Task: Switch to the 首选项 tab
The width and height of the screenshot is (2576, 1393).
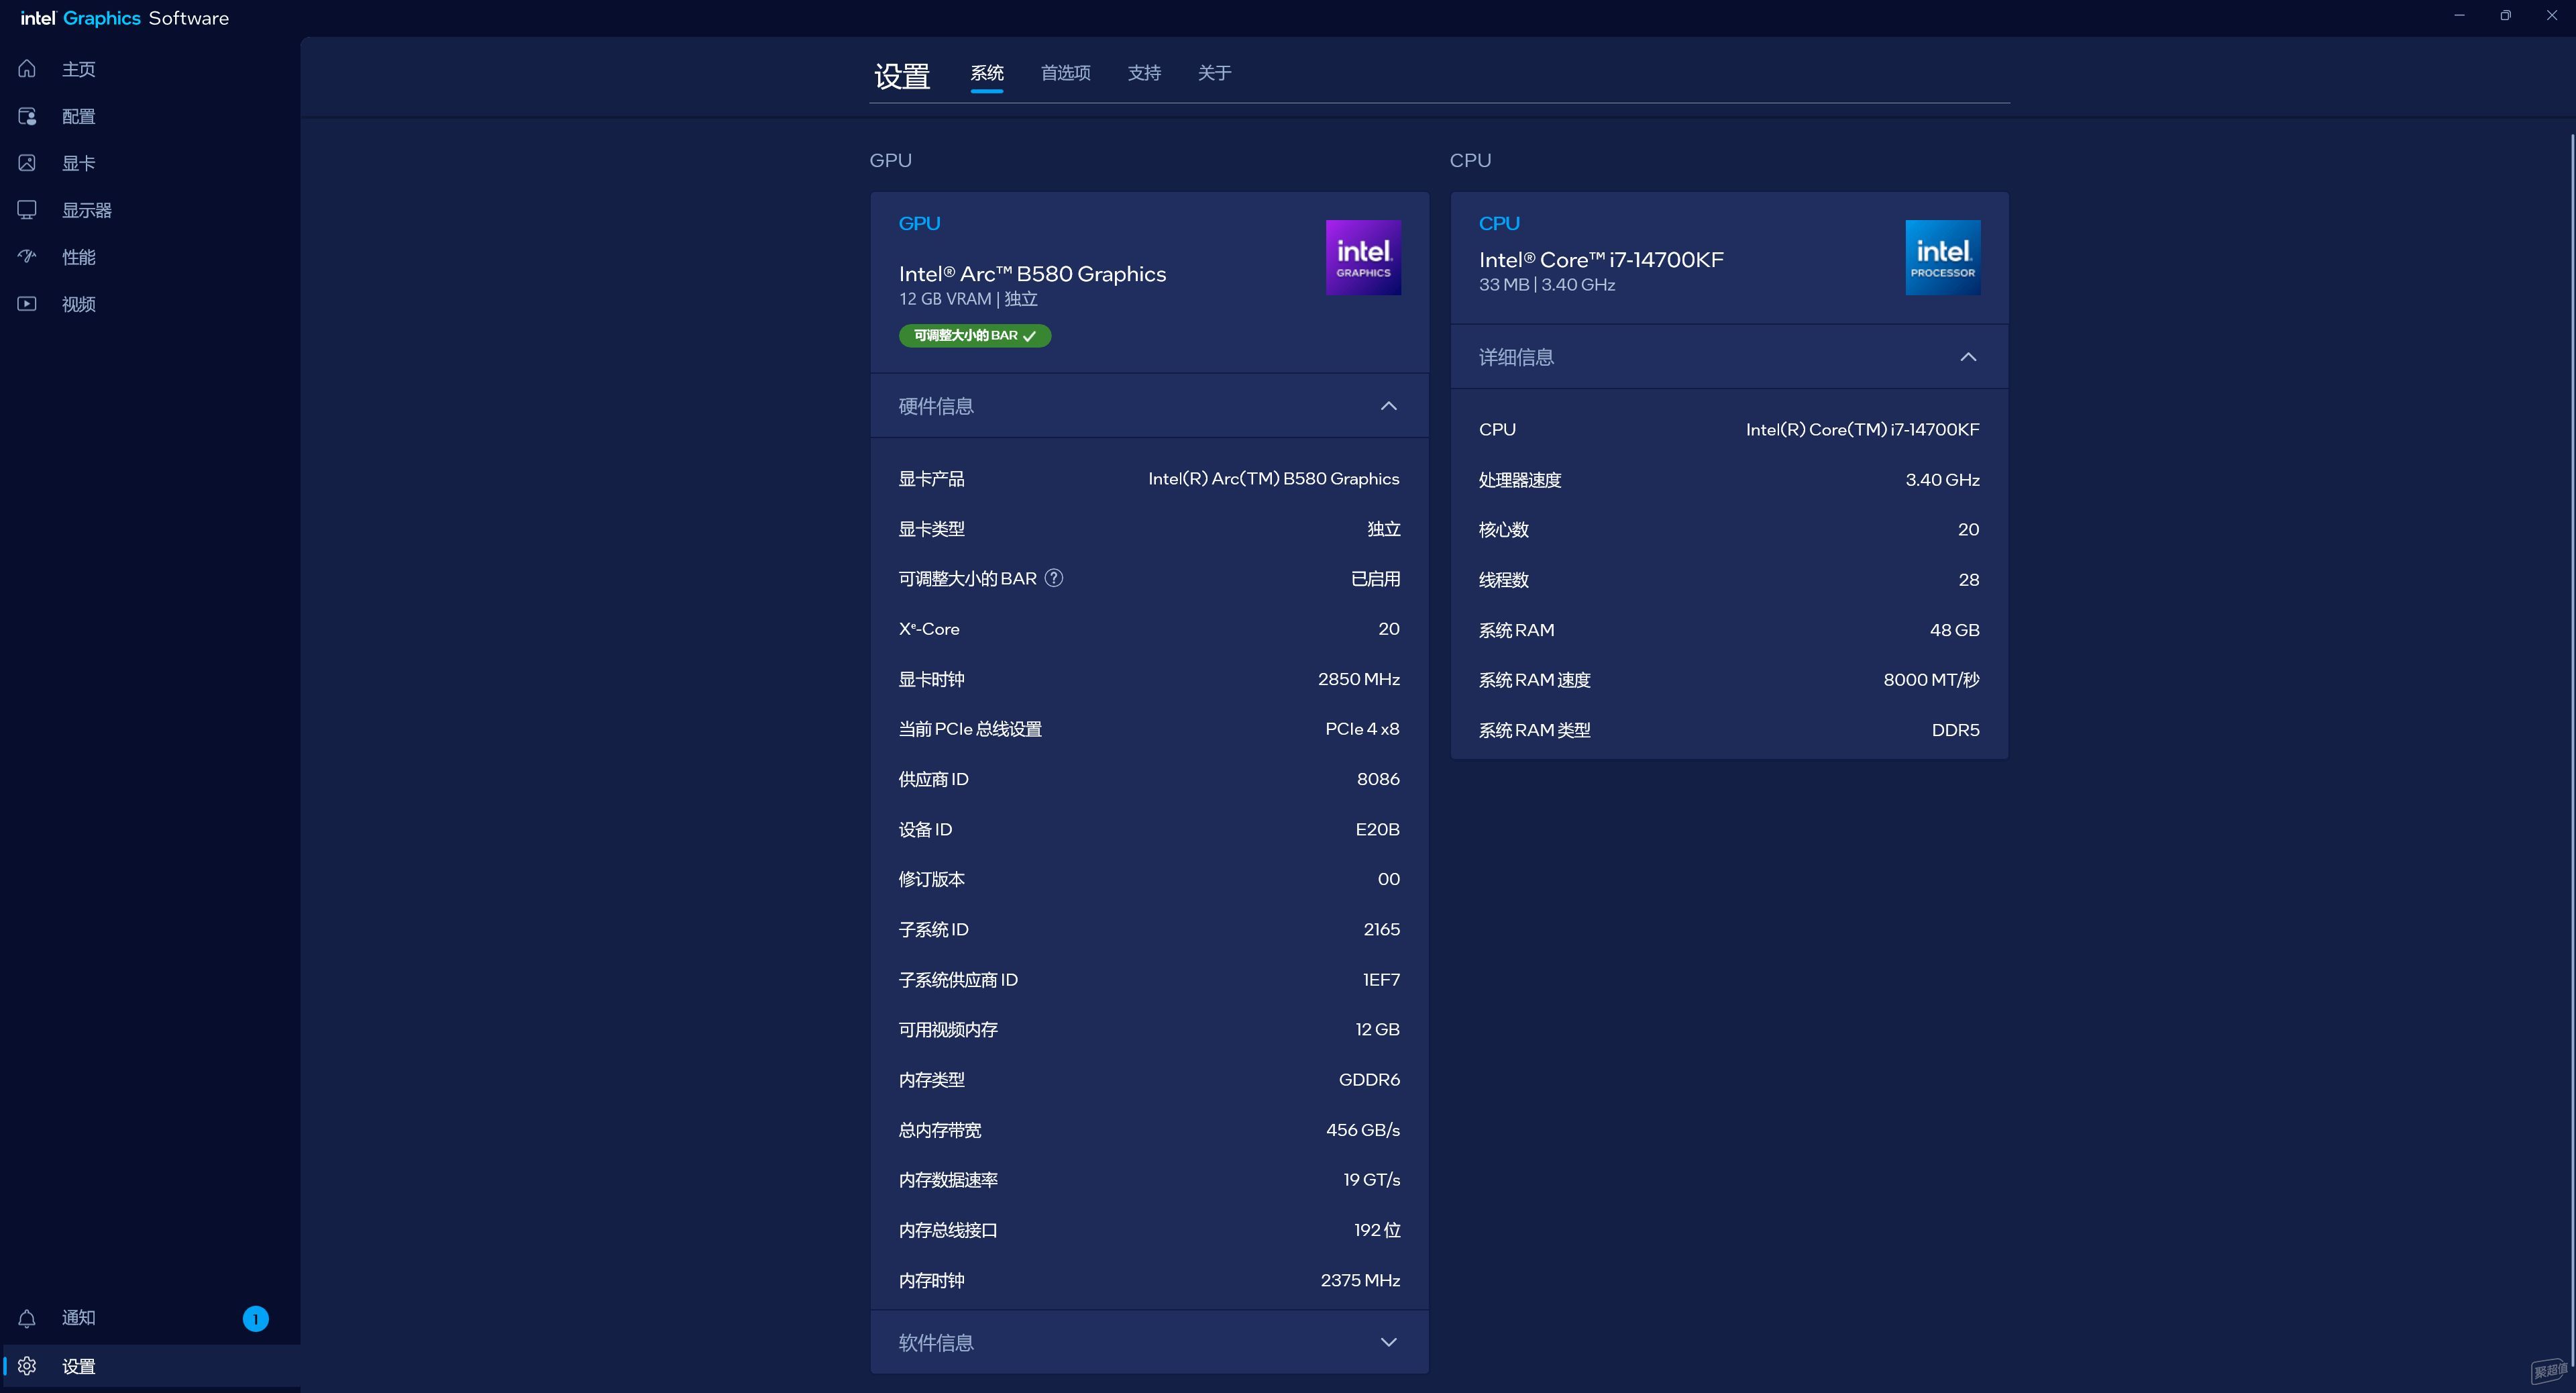Action: tap(1065, 73)
